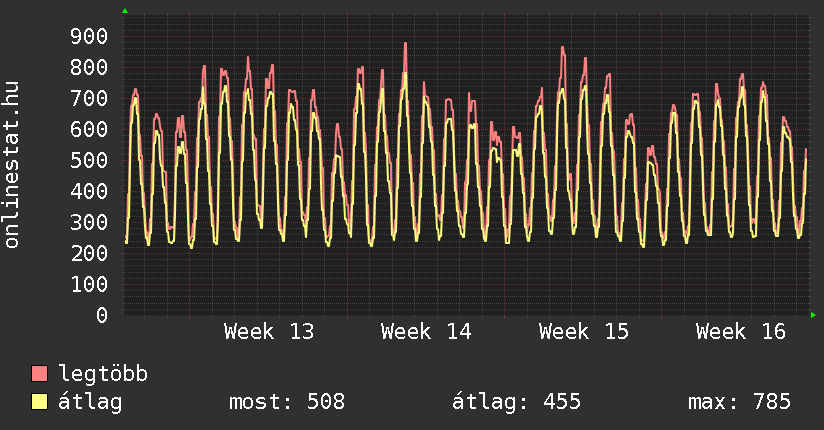The width and height of the screenshot is (824, 430).
Task: Select the 500 y-axis tick label
Action: [x=89, y=161]
